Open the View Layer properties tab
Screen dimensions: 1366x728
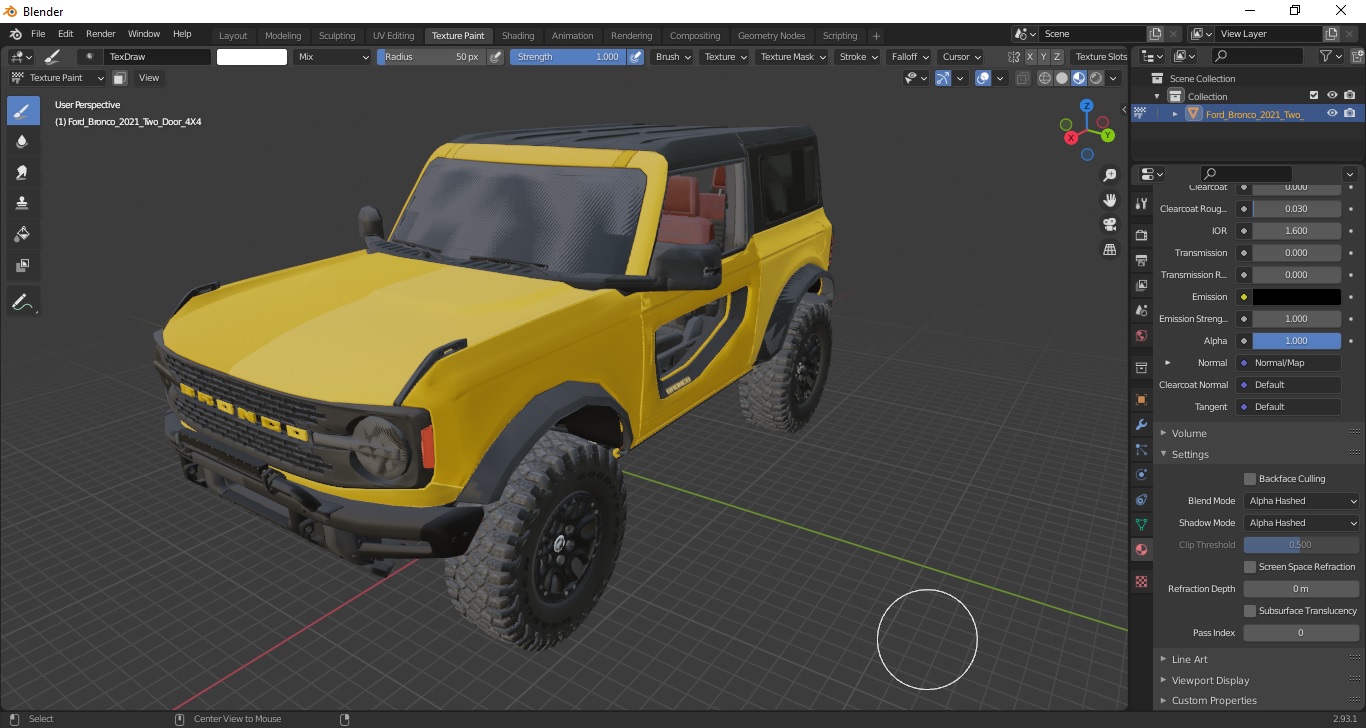(1141, 285)
